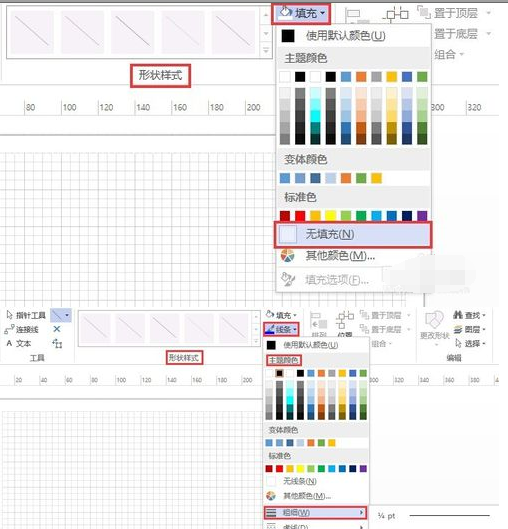The width and height of the screenshot is (508, 529).
Task: Pick the gold theme color in the fill menu
Action: (x=391, y=77)
